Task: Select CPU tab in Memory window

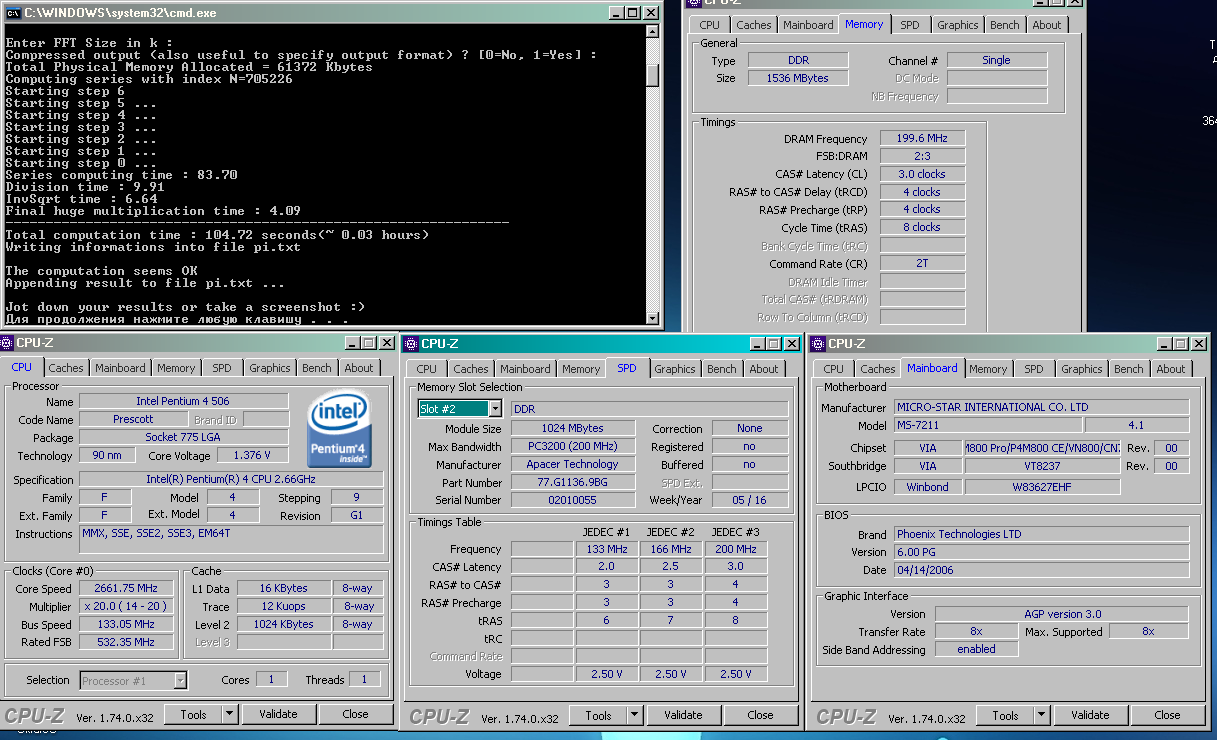Action: (x=709, y=25)
